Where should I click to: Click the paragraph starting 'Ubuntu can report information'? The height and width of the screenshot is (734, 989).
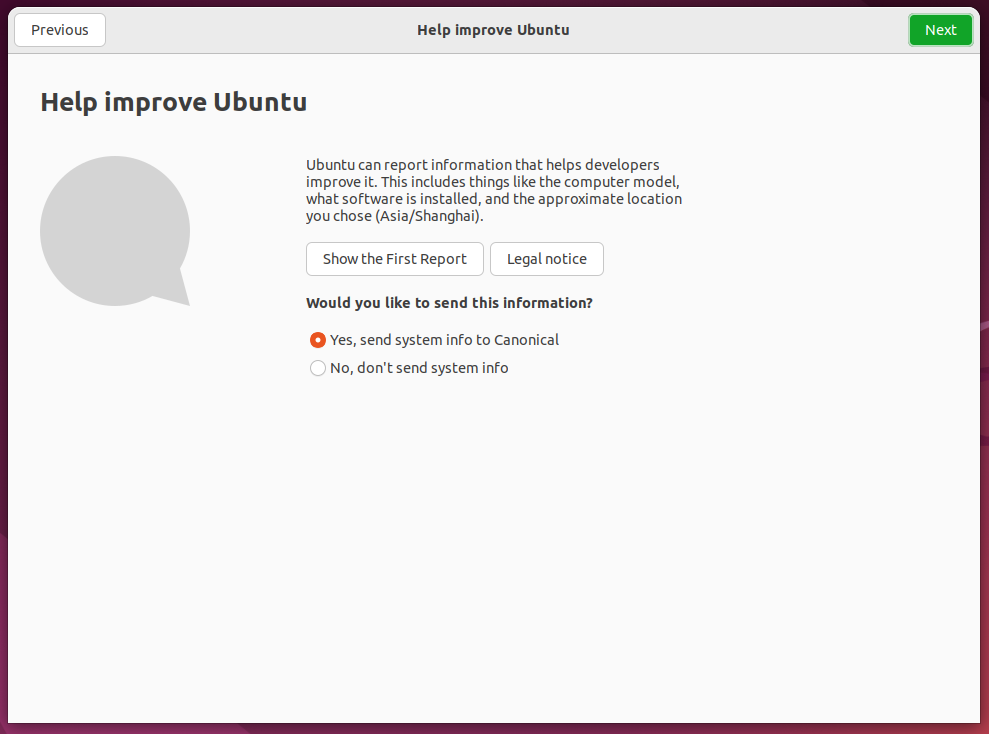[x=494, y=190]
